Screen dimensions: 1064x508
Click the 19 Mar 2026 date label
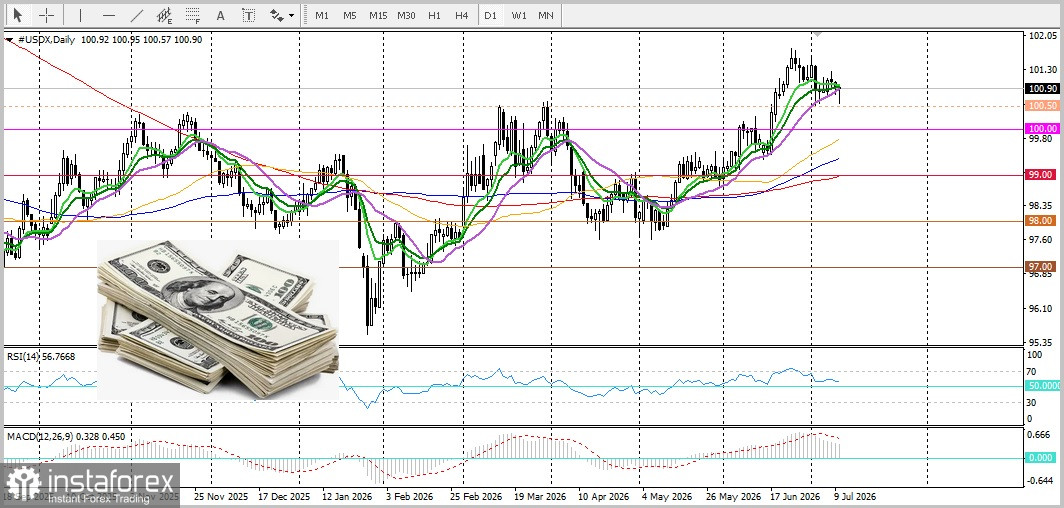click(x=540, y=496)
